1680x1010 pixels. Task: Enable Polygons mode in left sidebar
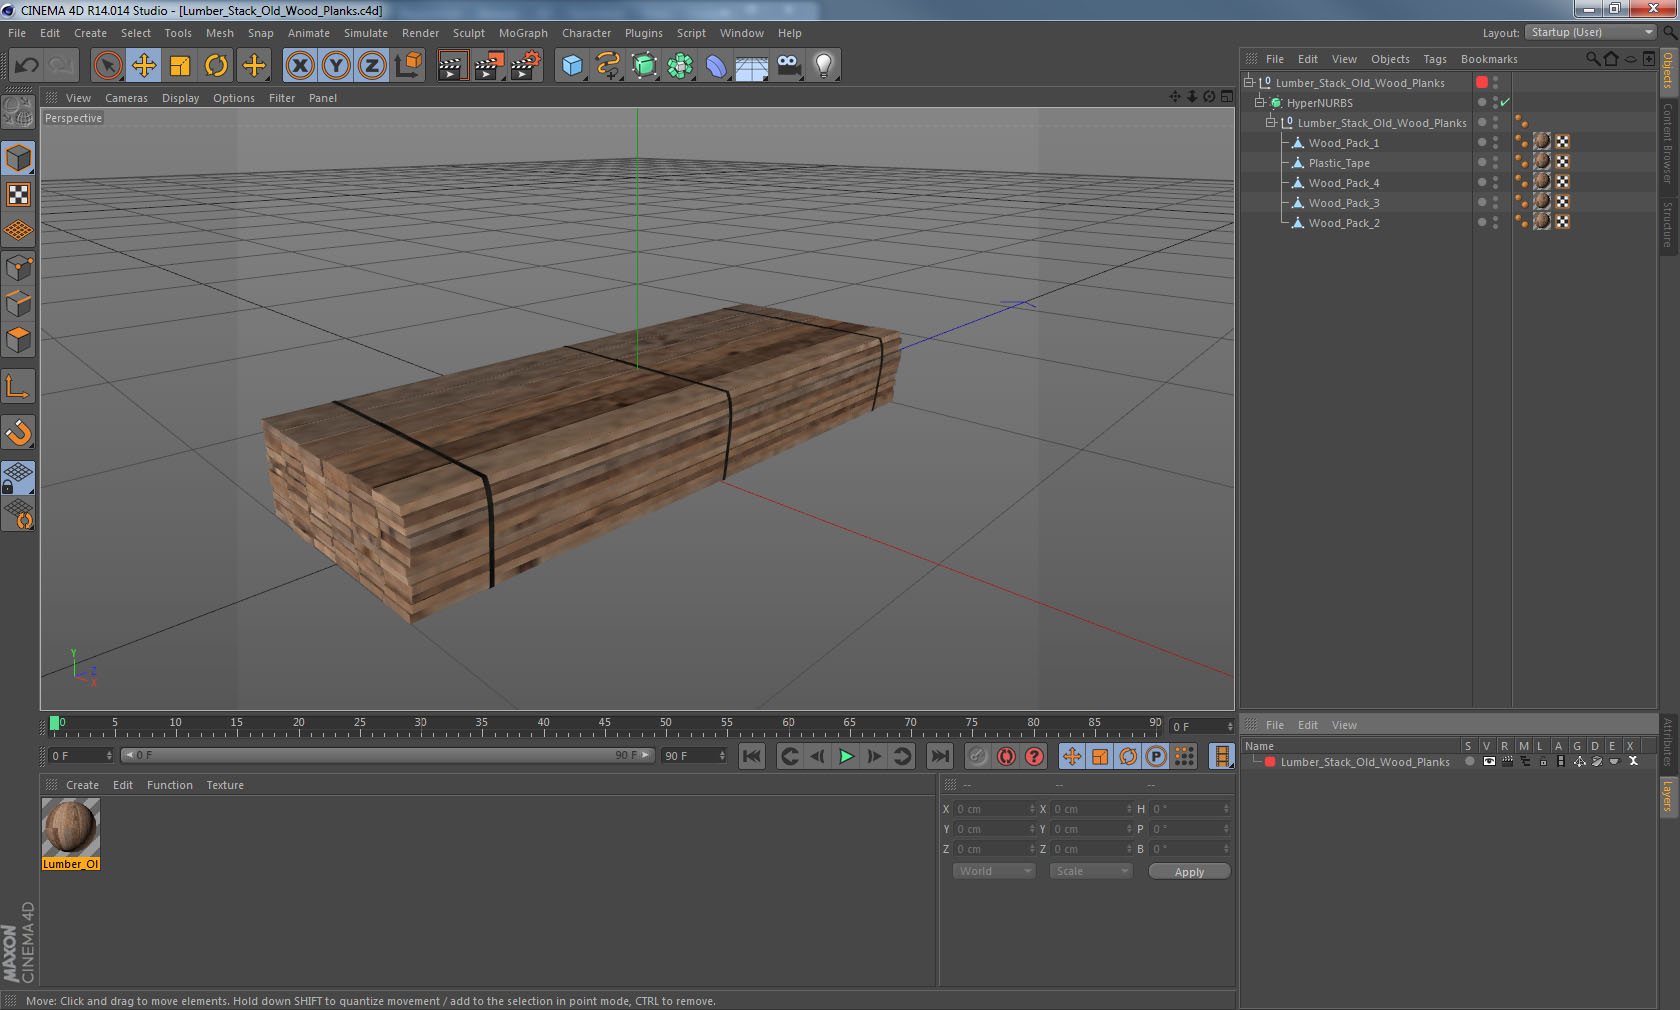[x=19, y=339]
